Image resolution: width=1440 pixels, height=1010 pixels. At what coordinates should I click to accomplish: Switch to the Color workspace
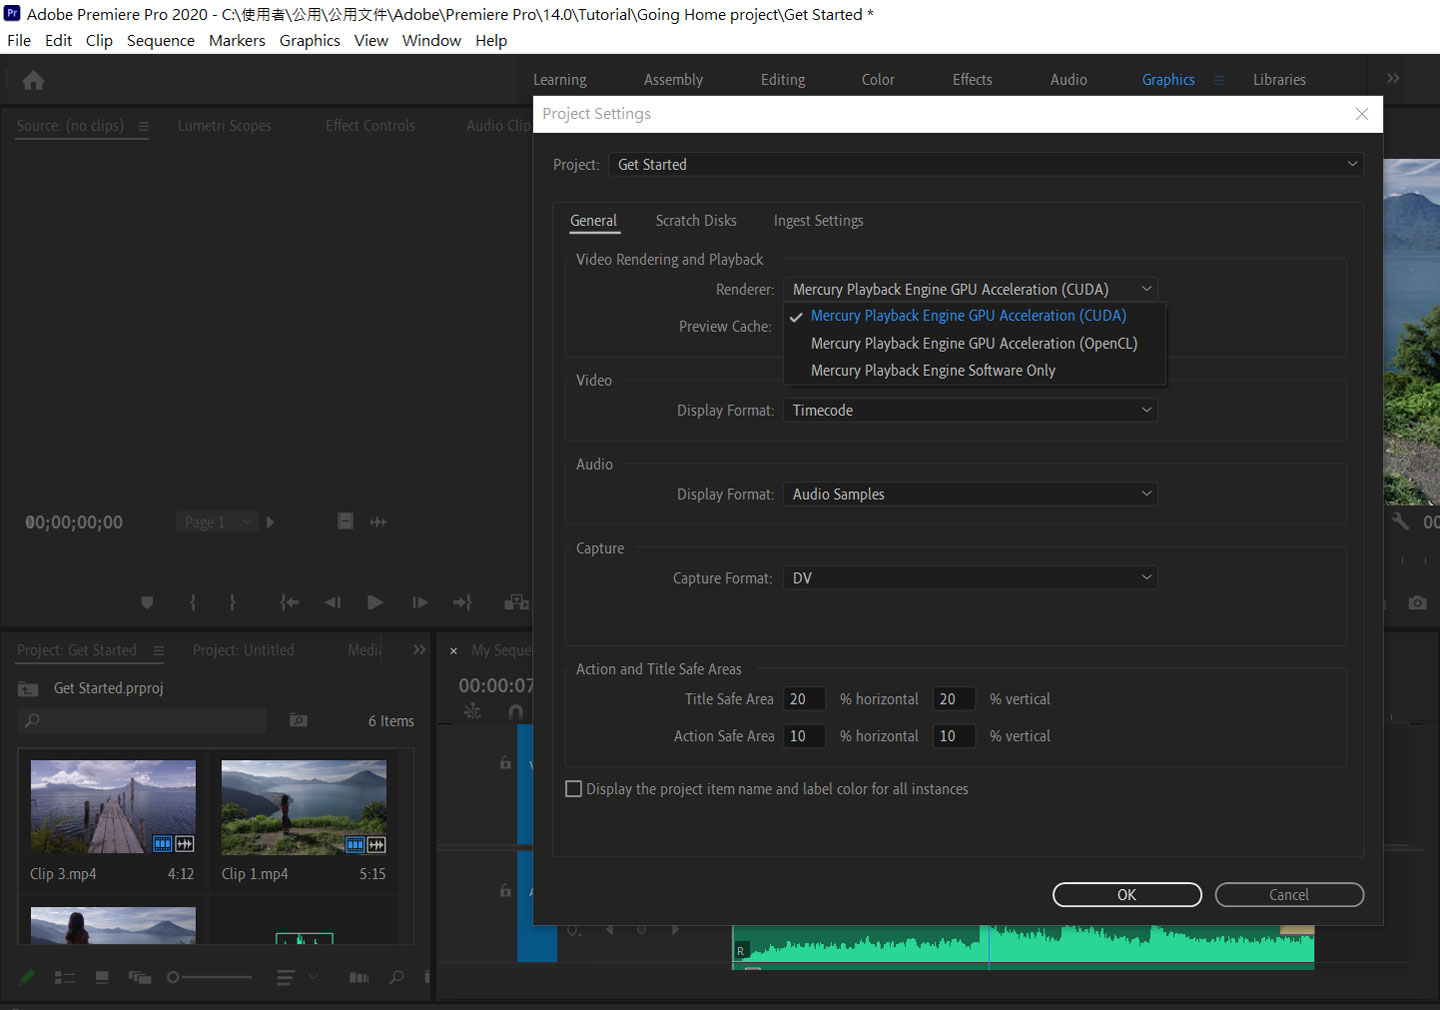(x=878, y=80)
